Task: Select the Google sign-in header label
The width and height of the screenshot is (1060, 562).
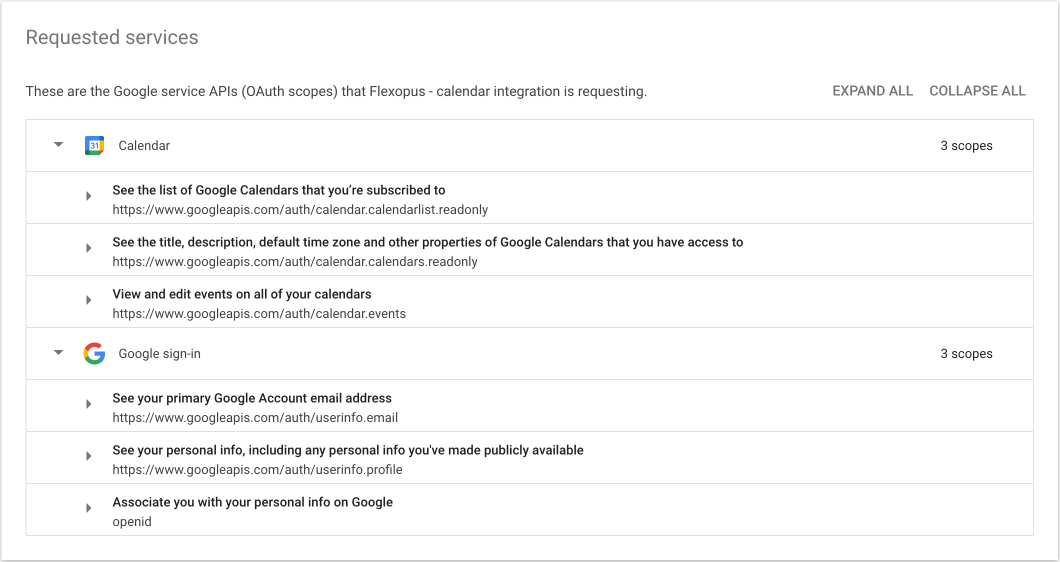Action: click(x=160, y=354)
